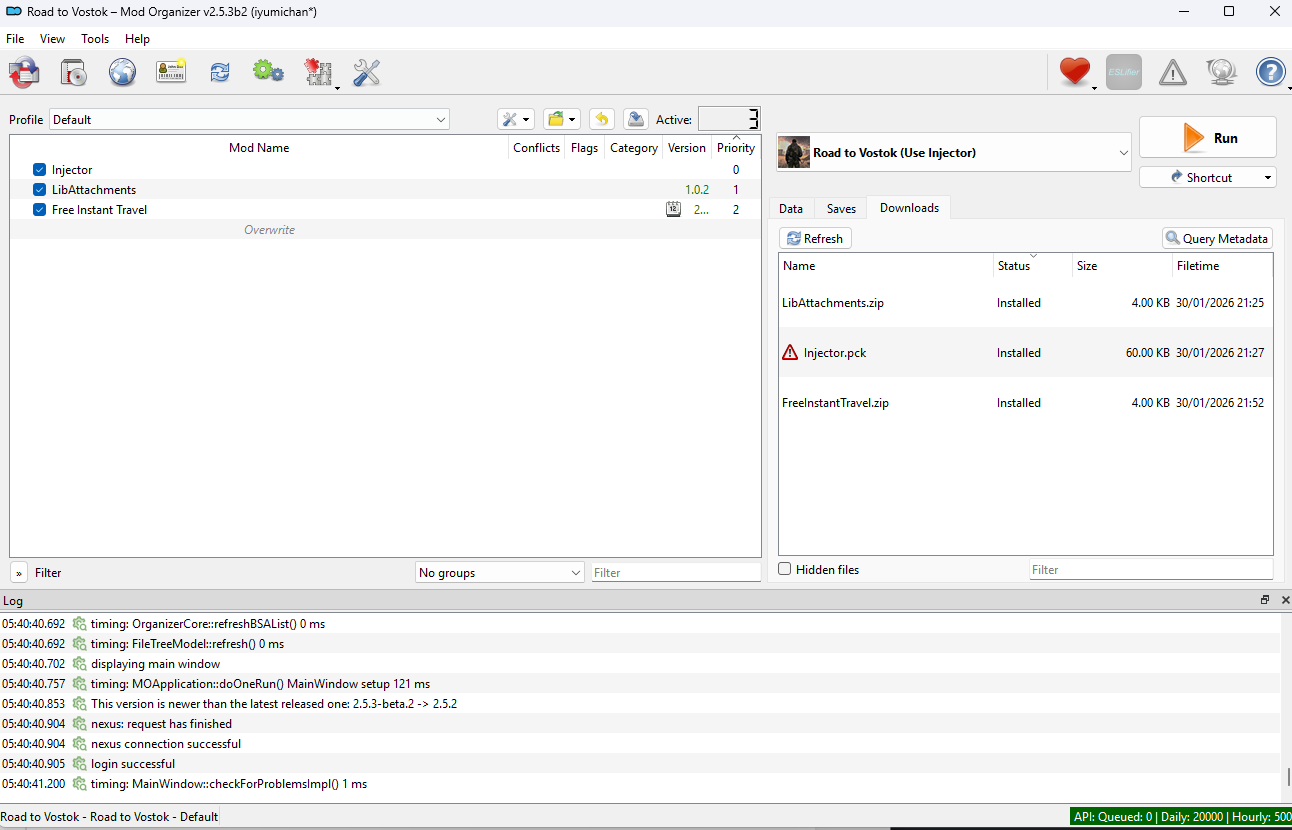Image resolution: width=1292 pixels, height=830 pixels.
Task: Switch to the Saves tab
Action: 841,209
